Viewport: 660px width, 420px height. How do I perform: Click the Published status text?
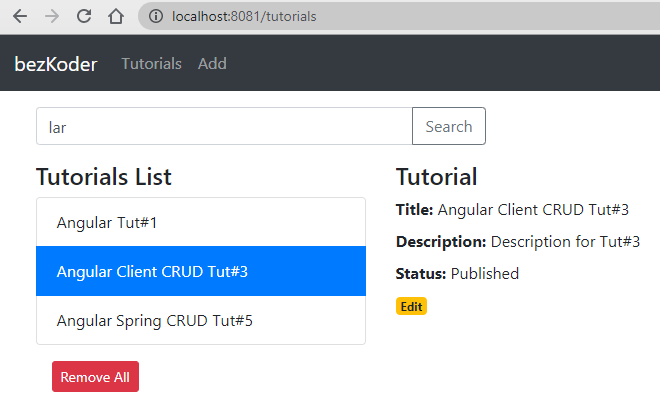485,273
